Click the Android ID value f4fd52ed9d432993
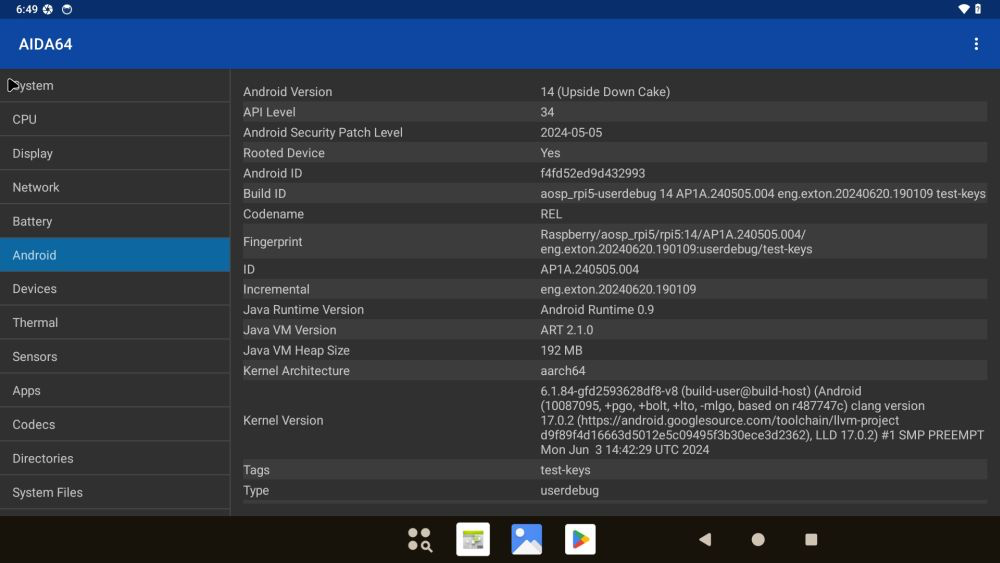Image resolution: width=1000 pixels, height=563 pixels. 592,173
